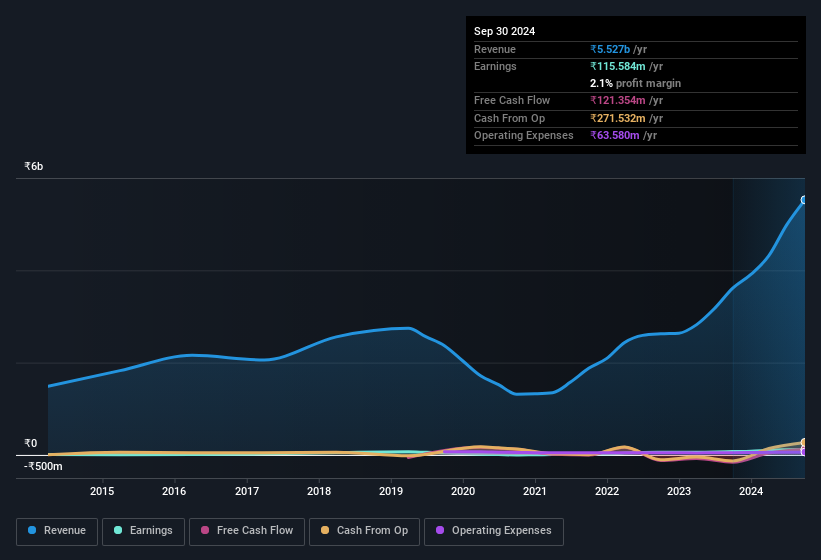The height and width of the screenshot is (560, 821).
Task: Toggle the Cash From Op legend button
Action: pos(364,531)
